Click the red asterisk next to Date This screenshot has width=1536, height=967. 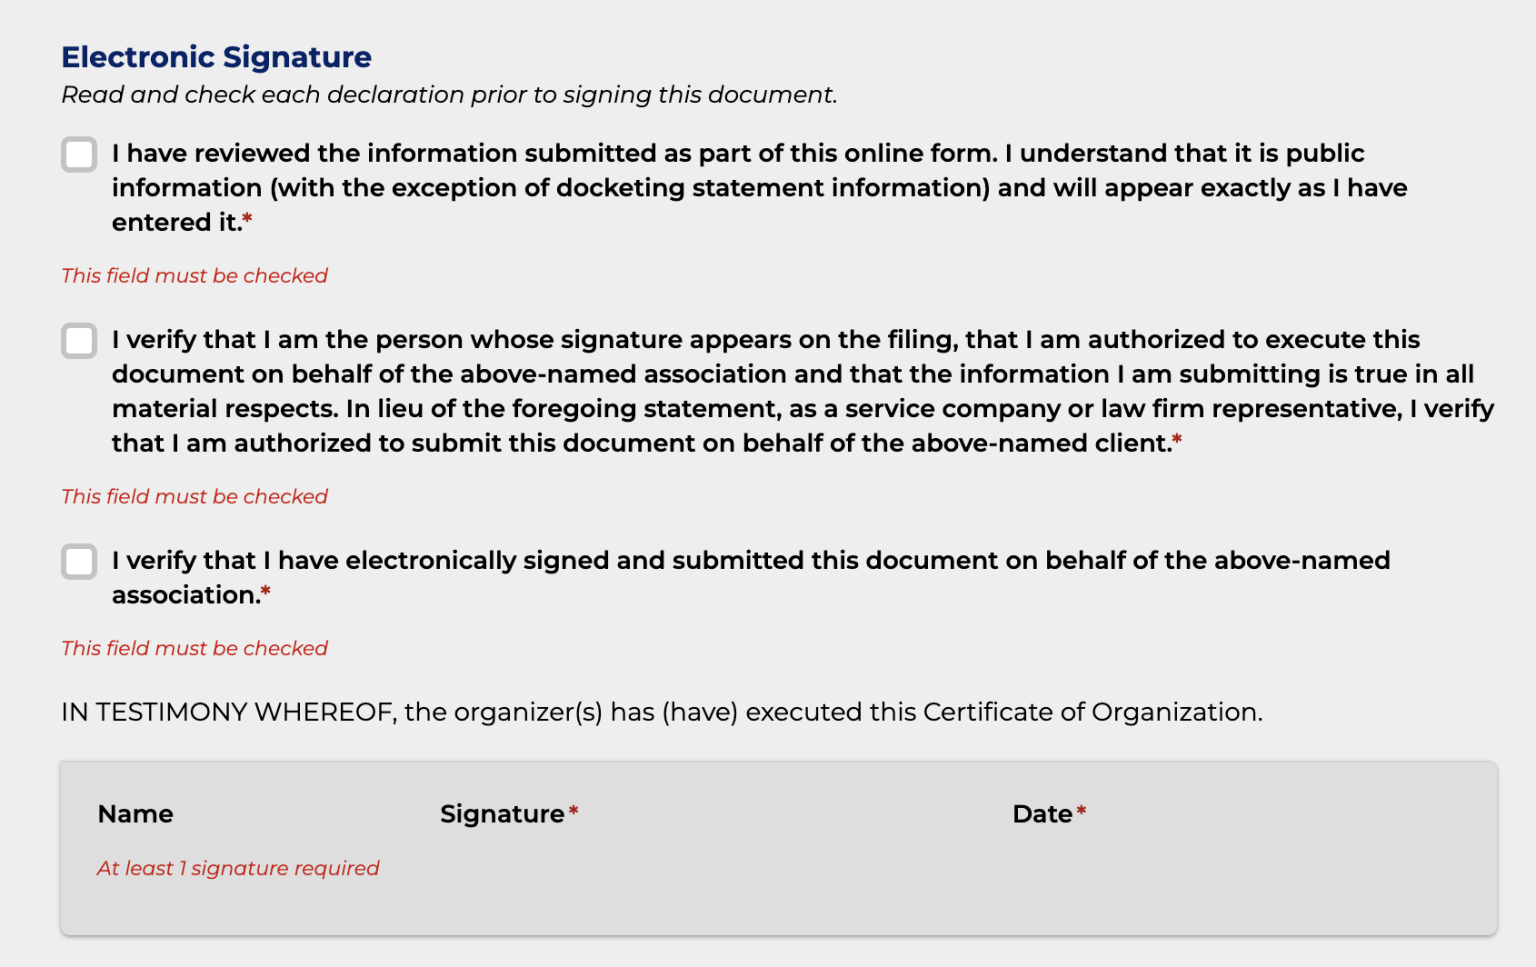1081,810
